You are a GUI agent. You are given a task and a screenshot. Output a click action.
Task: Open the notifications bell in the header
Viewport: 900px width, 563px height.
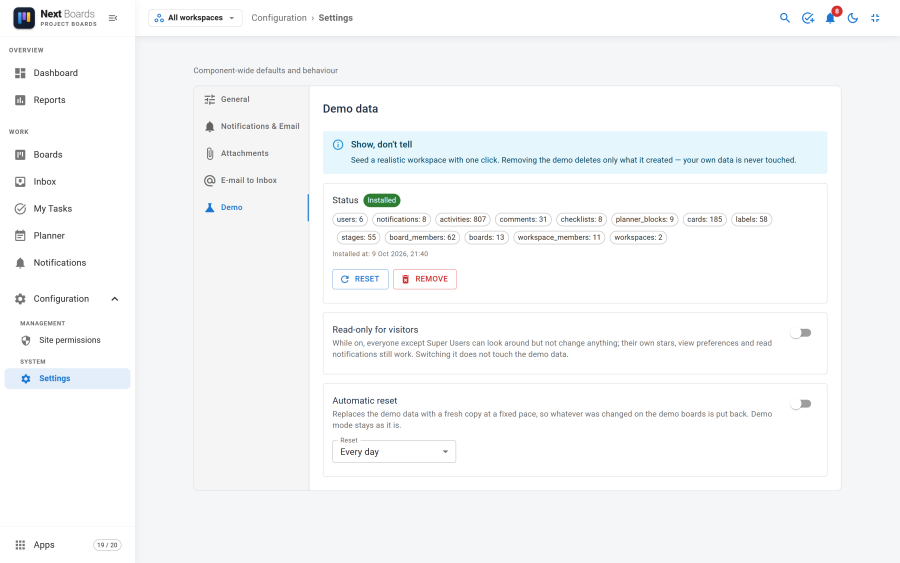[x=830, y=18]
